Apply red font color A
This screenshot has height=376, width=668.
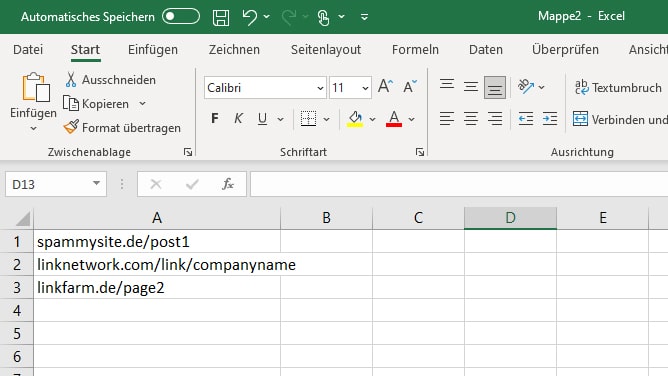pos(394,119)
